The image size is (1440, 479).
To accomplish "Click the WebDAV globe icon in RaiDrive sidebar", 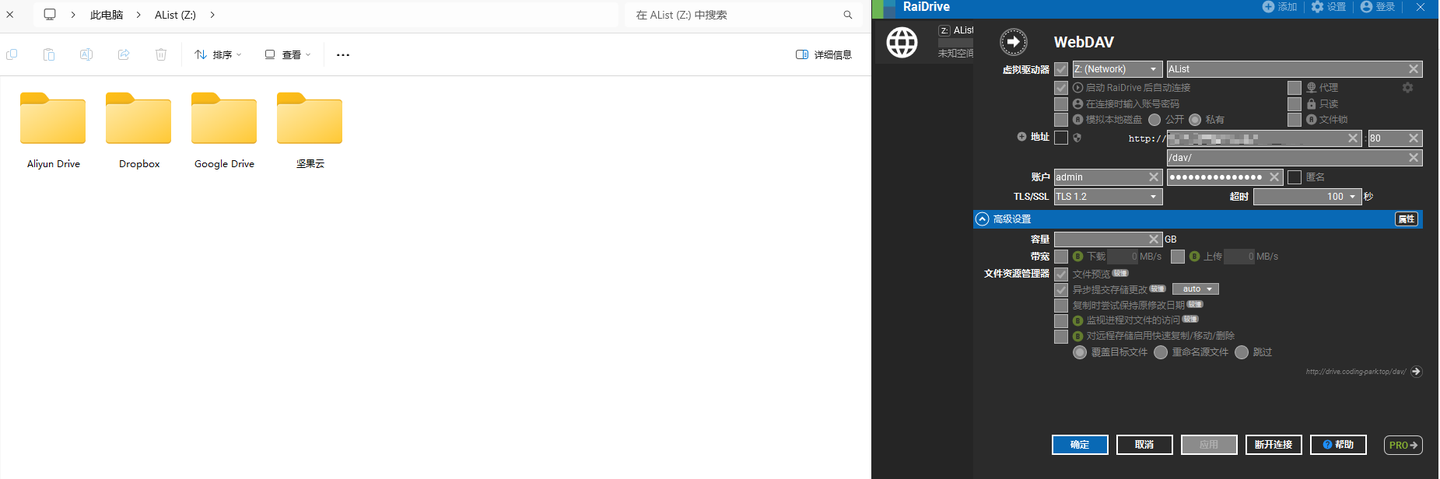I will [902, 43].
